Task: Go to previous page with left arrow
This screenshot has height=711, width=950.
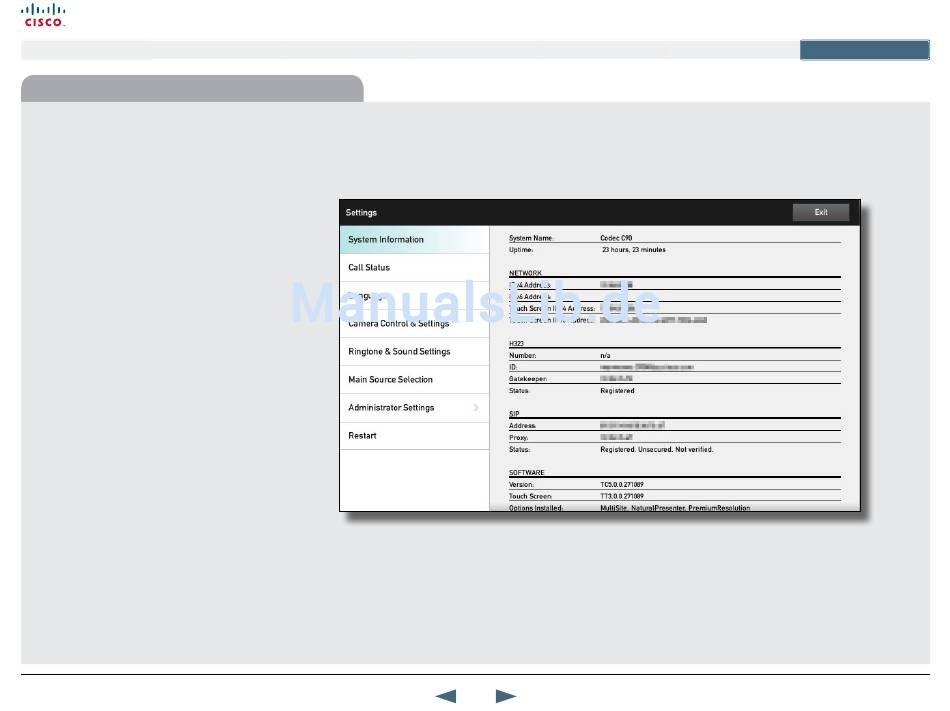Action: (446, 696)
